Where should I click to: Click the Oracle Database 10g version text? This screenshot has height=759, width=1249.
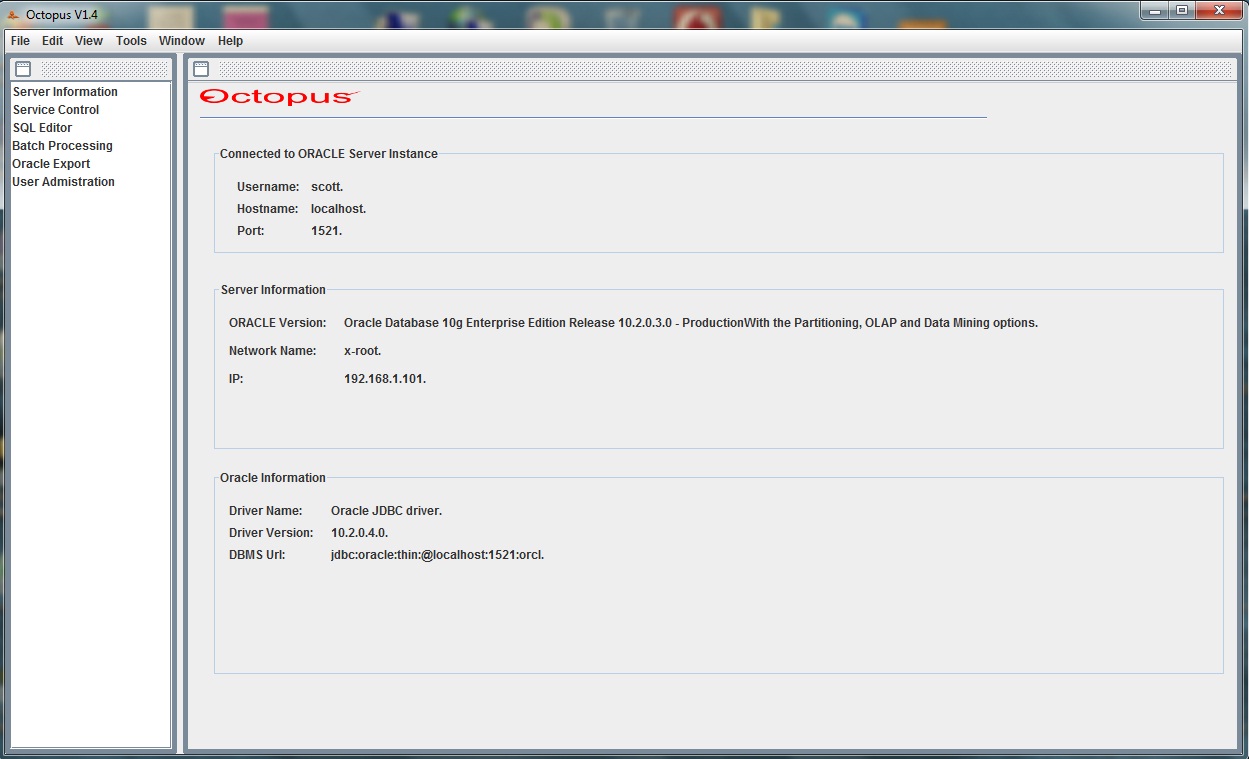click(x=691, y=323)
